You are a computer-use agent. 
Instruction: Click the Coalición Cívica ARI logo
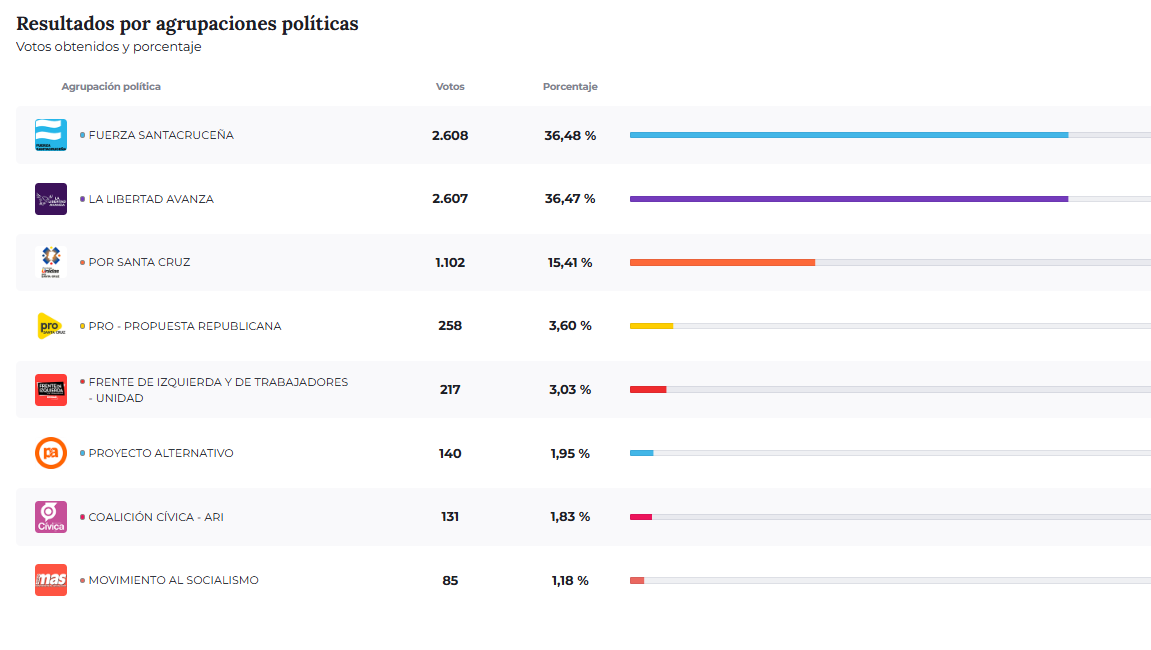[50, 516]
